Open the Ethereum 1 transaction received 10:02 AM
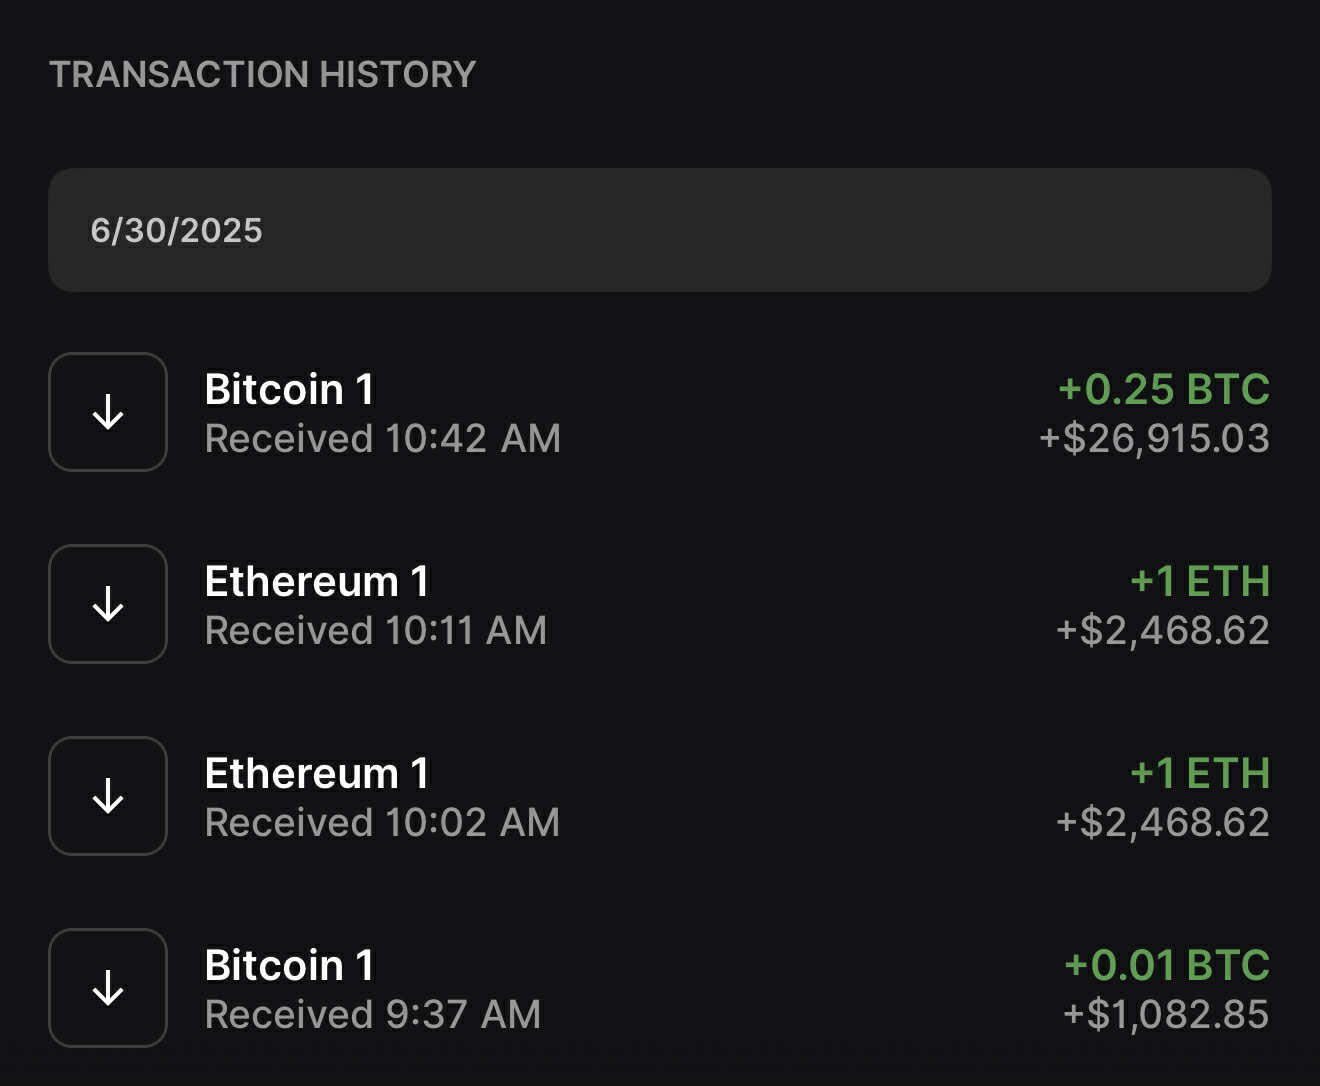This screenshot has height=1086, width=1320. [660, 796]
